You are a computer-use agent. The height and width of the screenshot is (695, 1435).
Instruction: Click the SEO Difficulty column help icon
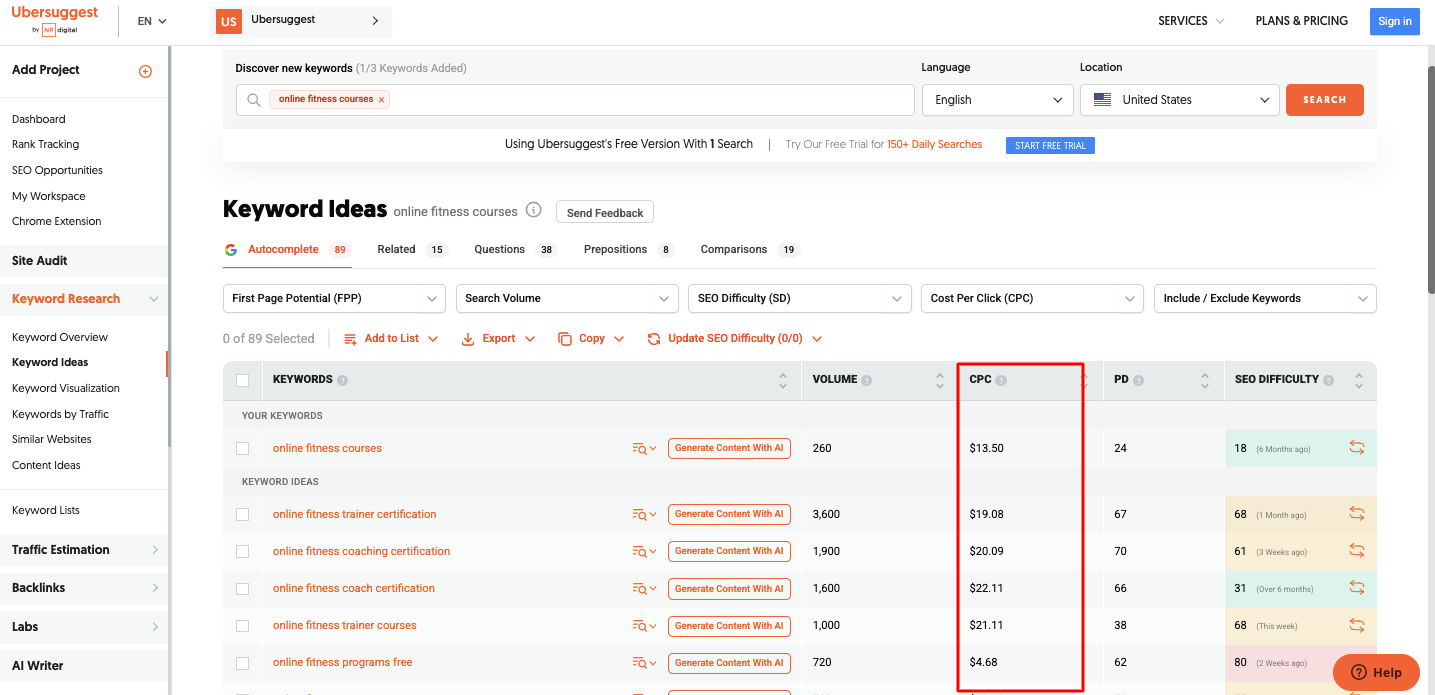pyautogui.click(x=1328, y=381)
